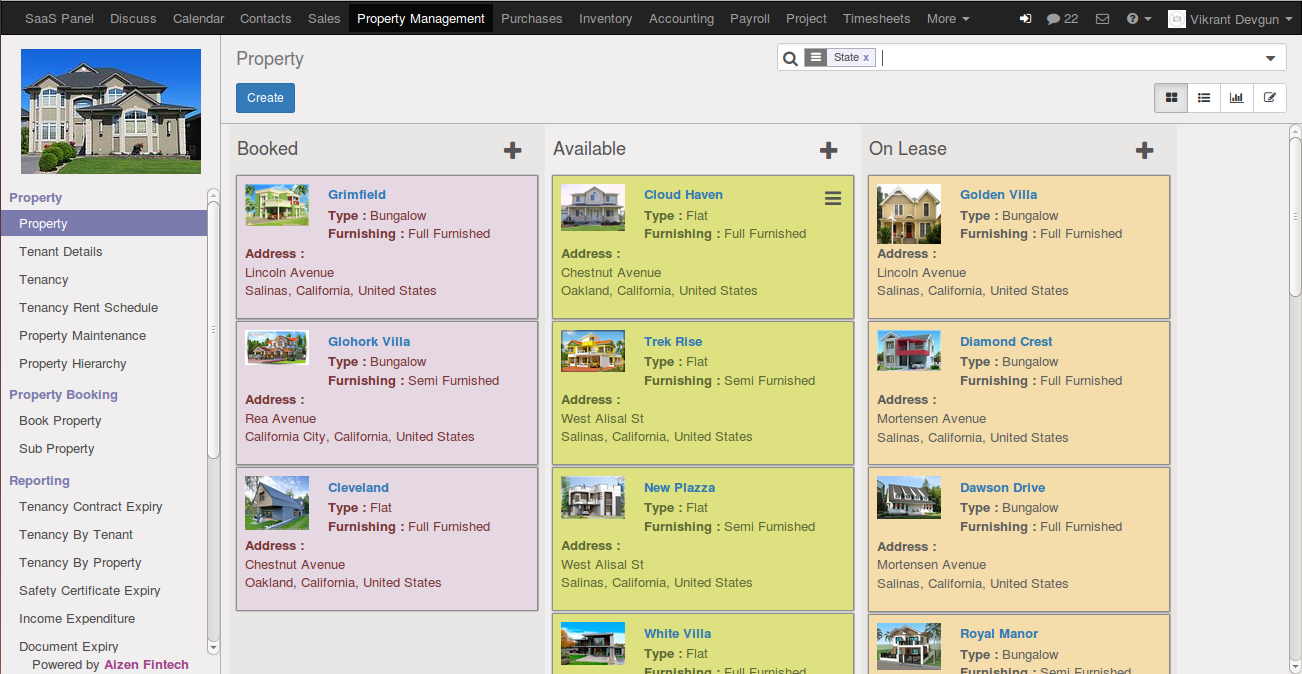Click the company logo house image
The width and height of the screenshot is (1302, 674).
pos(111,111)
